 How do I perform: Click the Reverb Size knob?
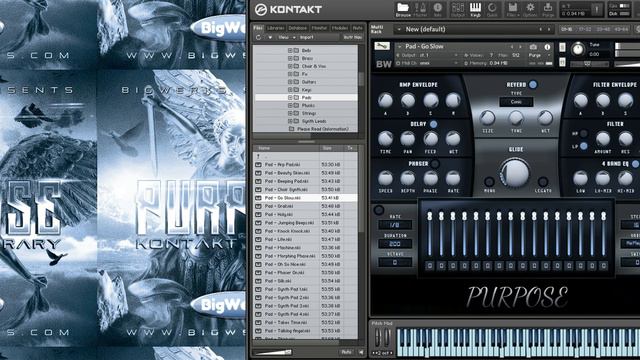(487, 118)
